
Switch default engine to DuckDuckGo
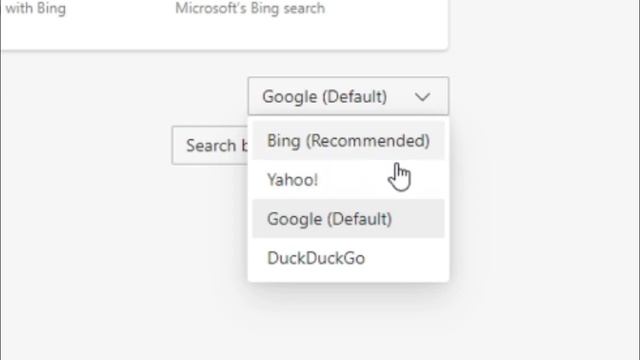tap(348, 258)
